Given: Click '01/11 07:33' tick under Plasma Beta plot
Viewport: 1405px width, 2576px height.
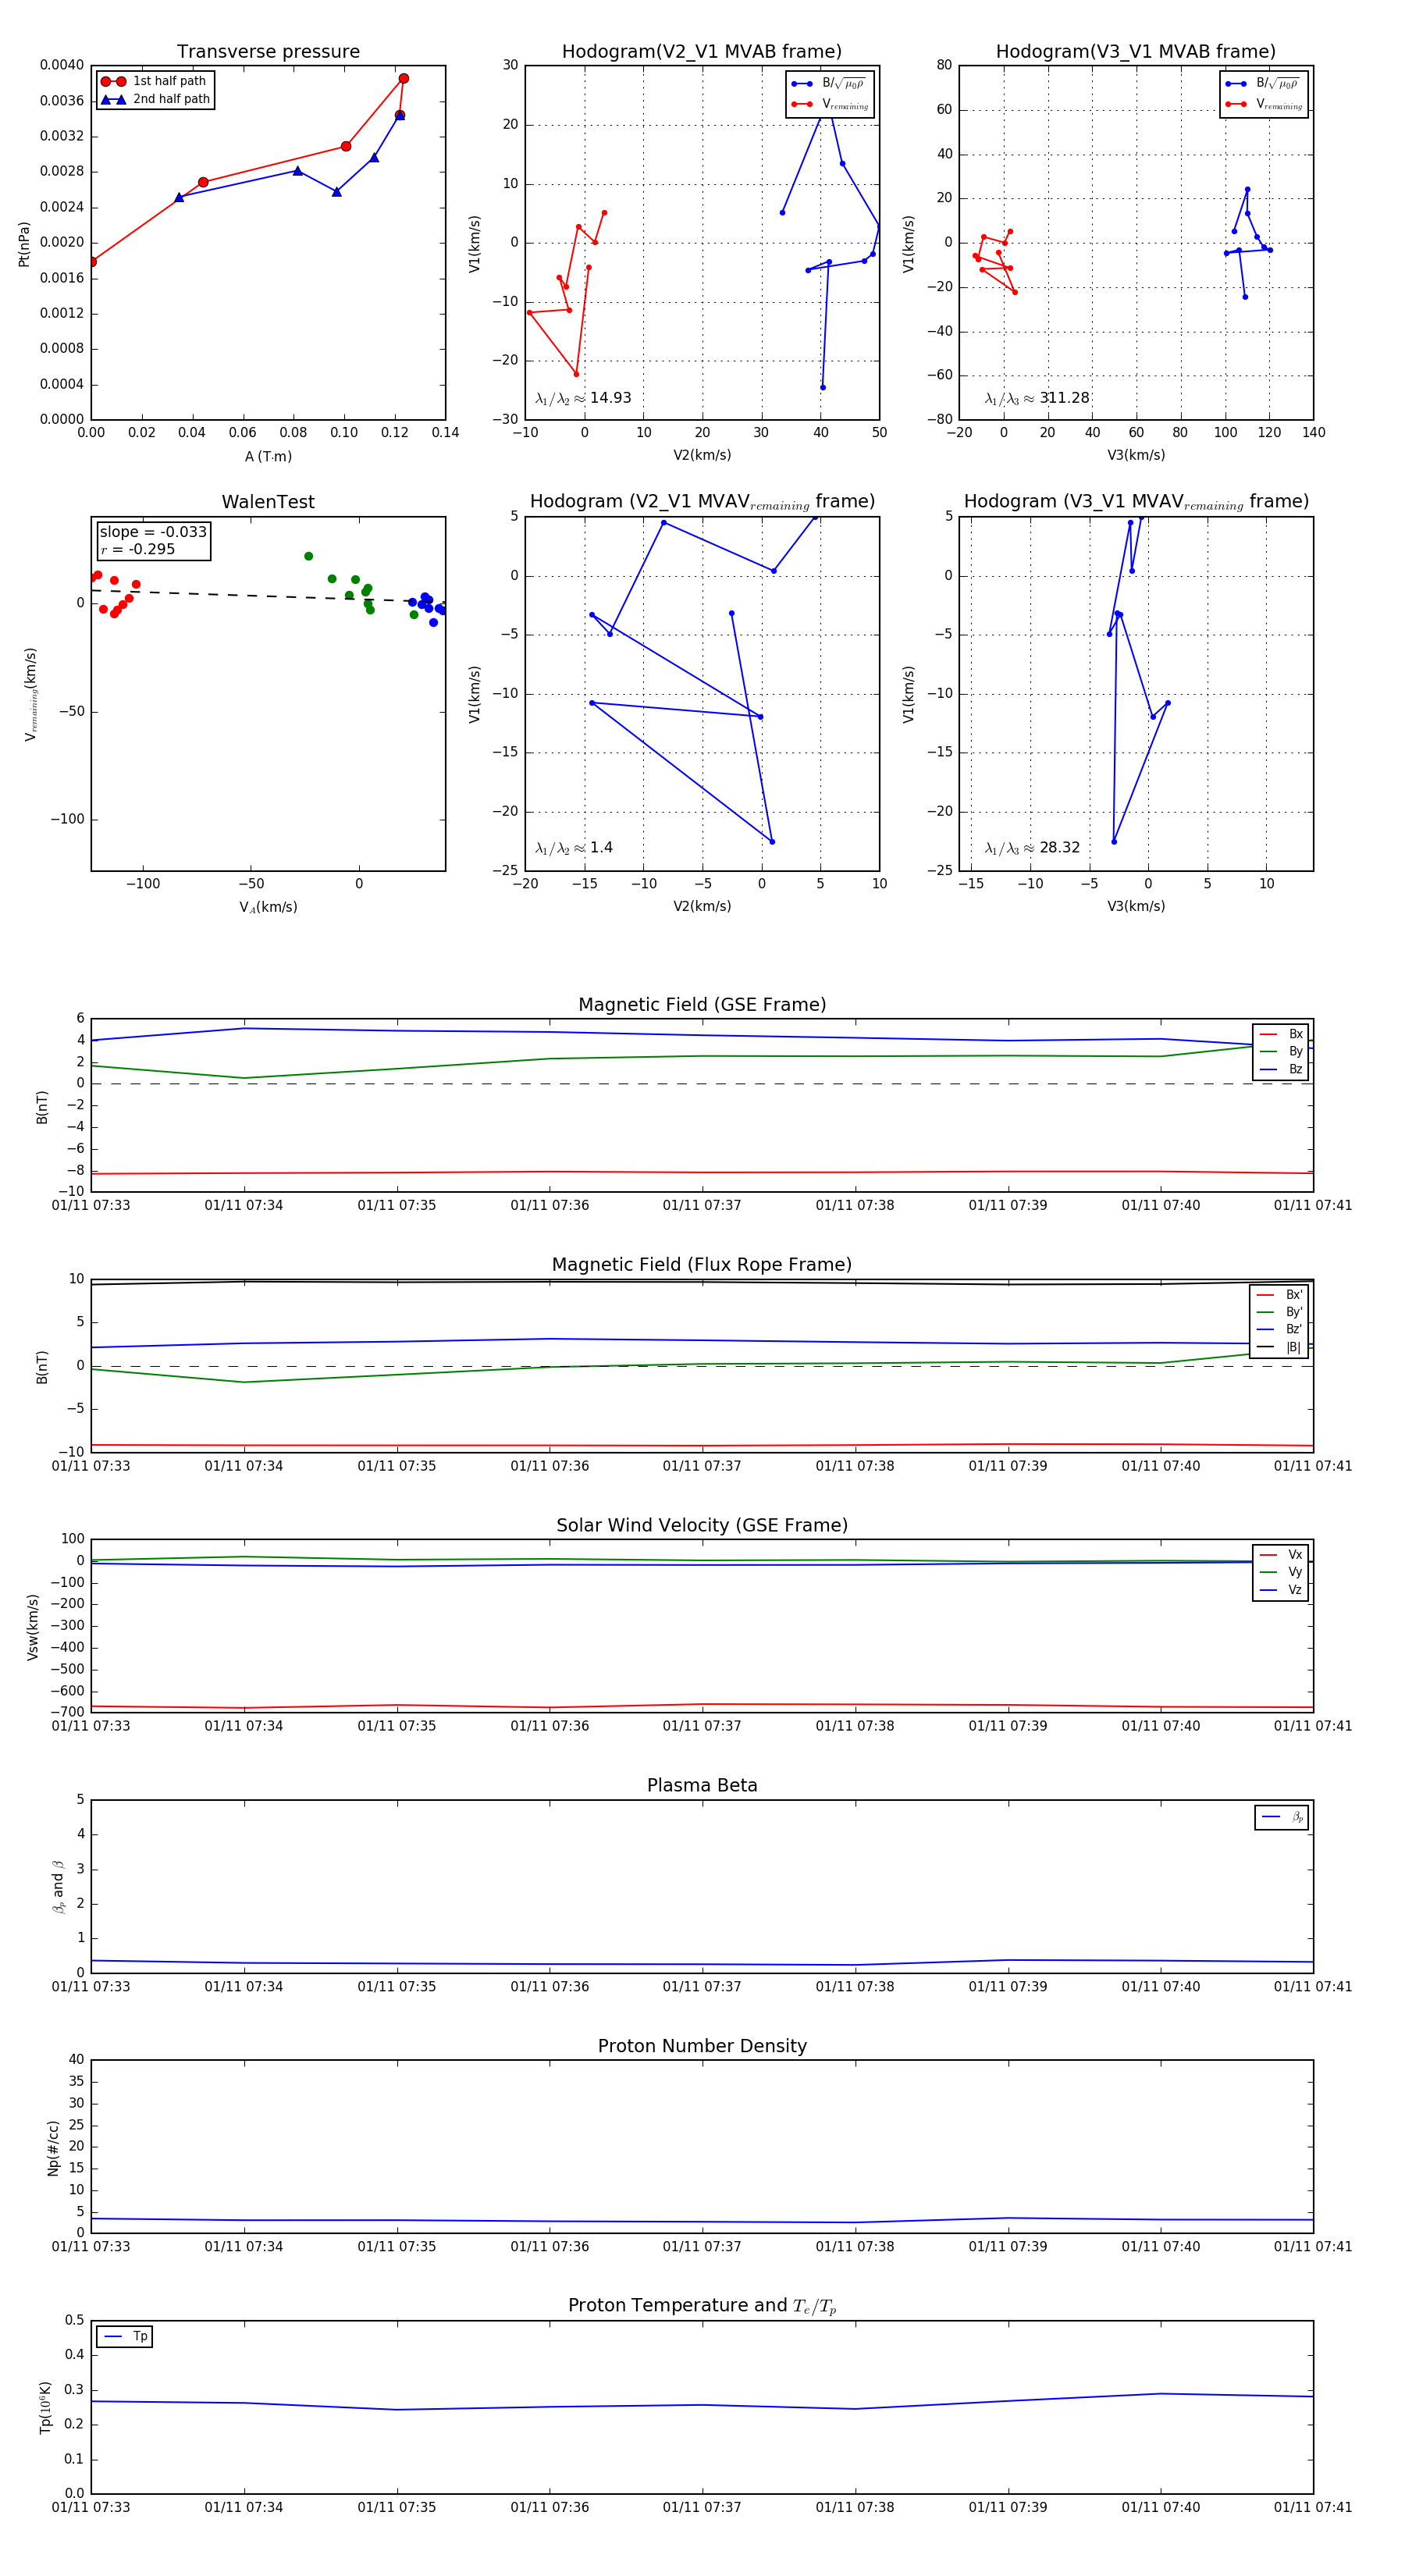Looking at the screenshot, I should pos(91,1986).
